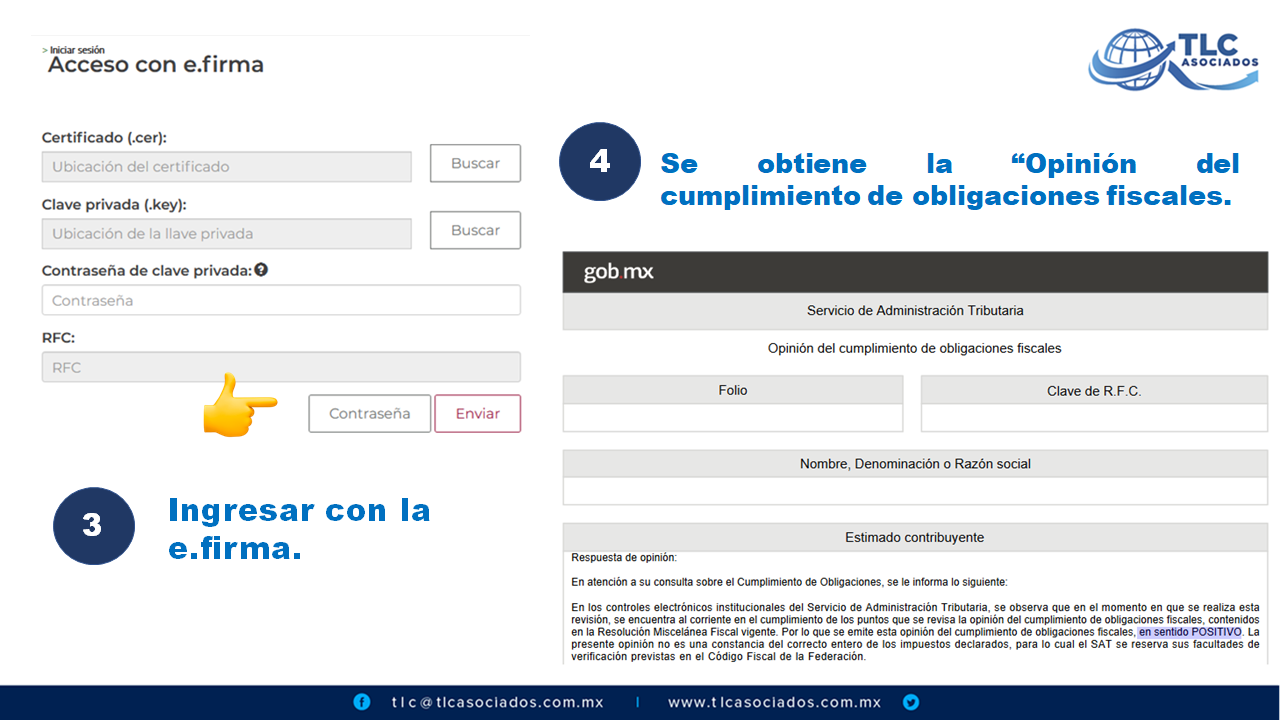Click the Estimado contribuyente header
The height and width of the screenshot is (720, 1280).
pos(915,537)
